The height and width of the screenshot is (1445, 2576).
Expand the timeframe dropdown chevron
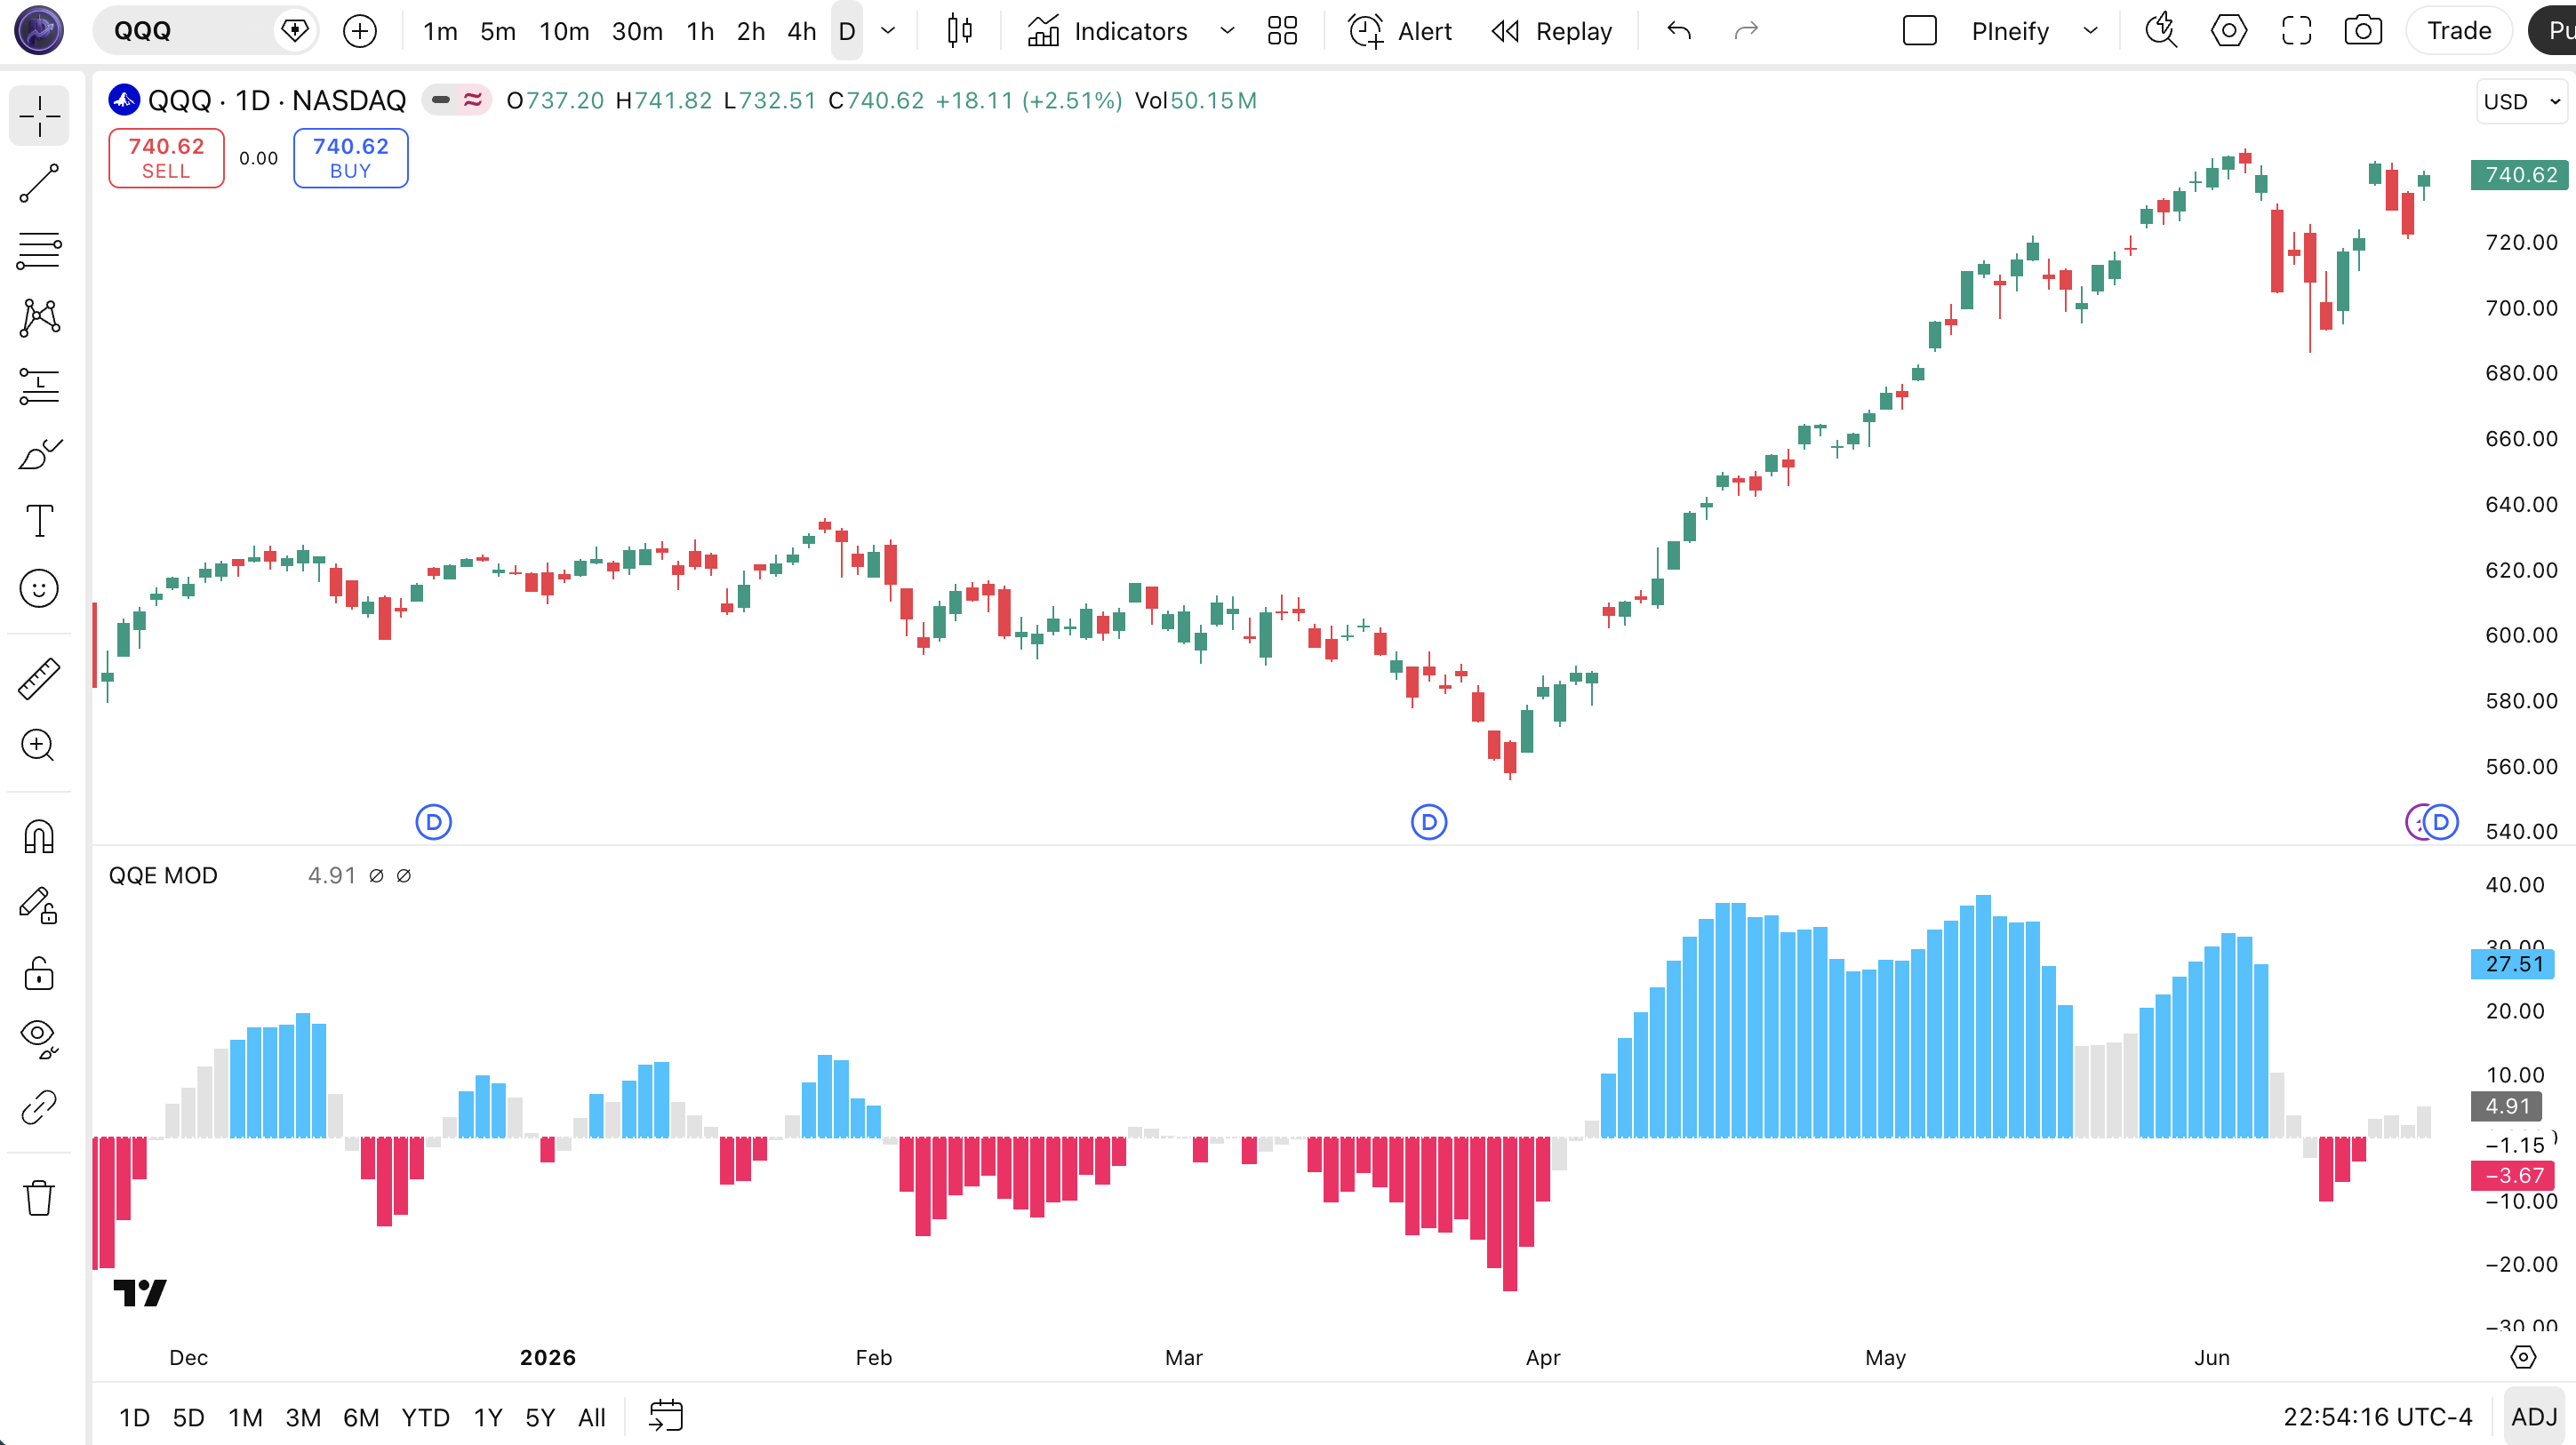[x=888, y=31]
